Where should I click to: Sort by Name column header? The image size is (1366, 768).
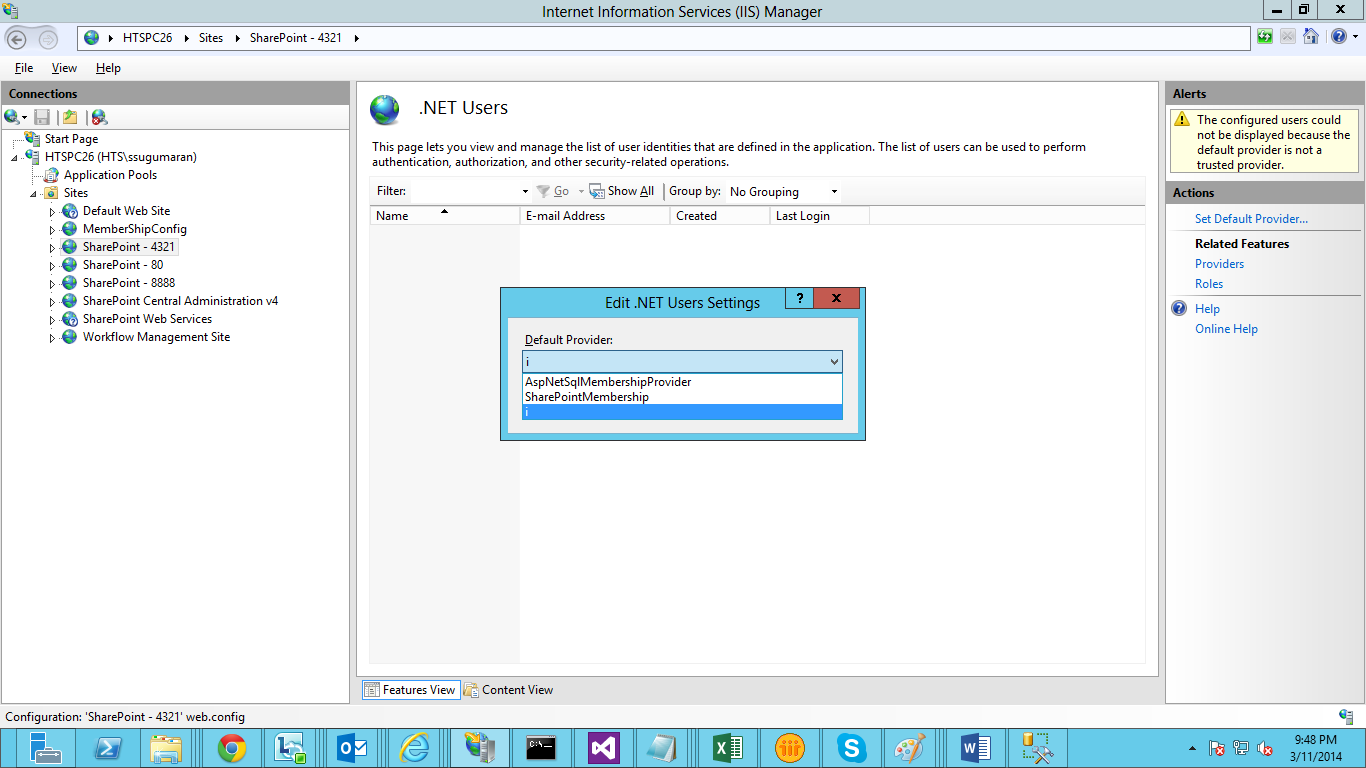click(445, 215)
